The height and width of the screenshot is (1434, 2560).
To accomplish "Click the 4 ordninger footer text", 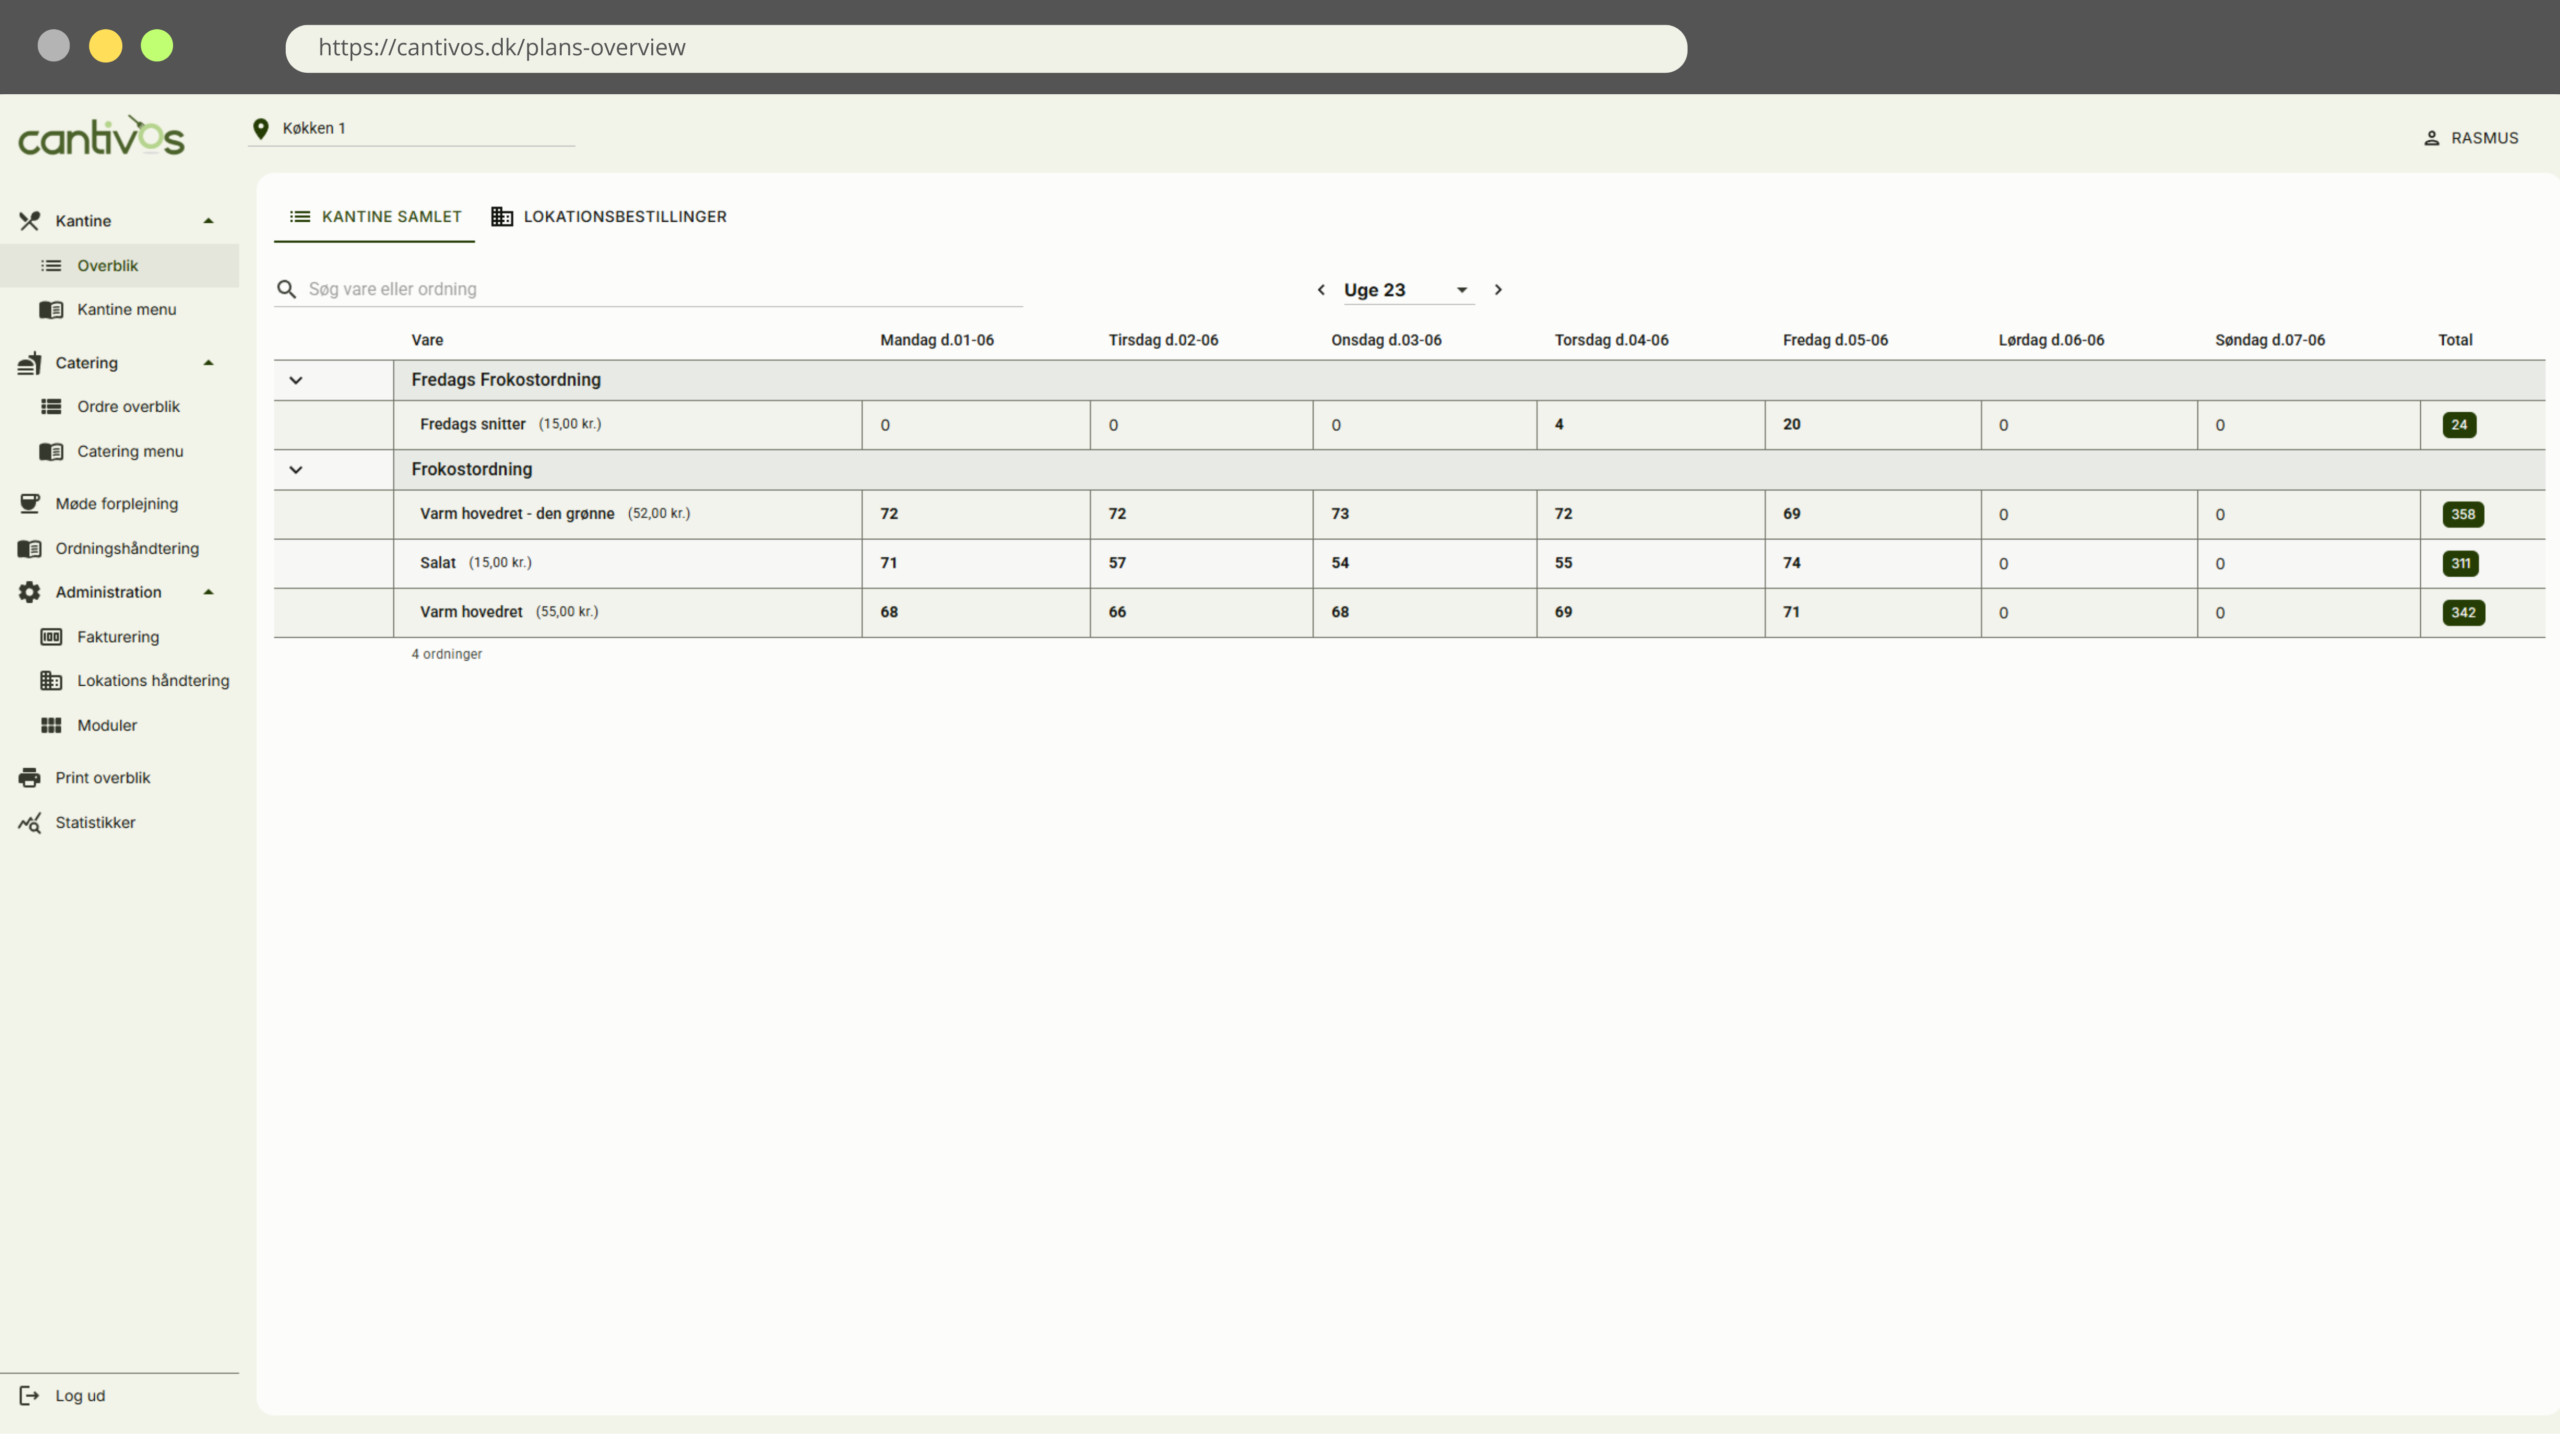I will pyautogui.click(x=447, y=654).
